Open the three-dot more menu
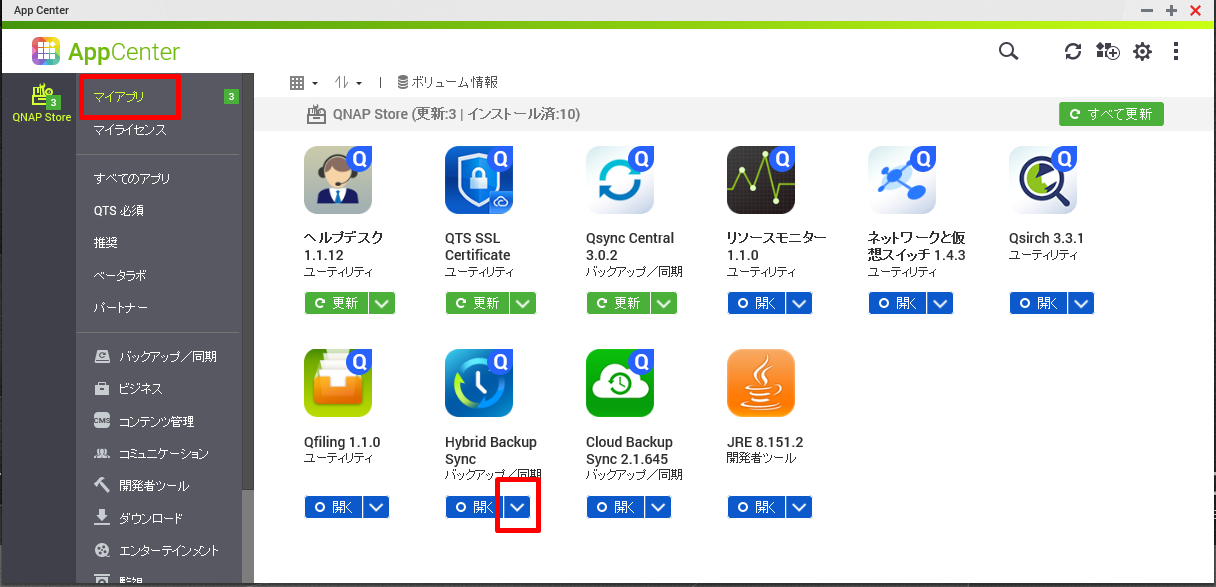Image resolution: width=1216 pixels, height=587 pixels. pos(1176,51)
